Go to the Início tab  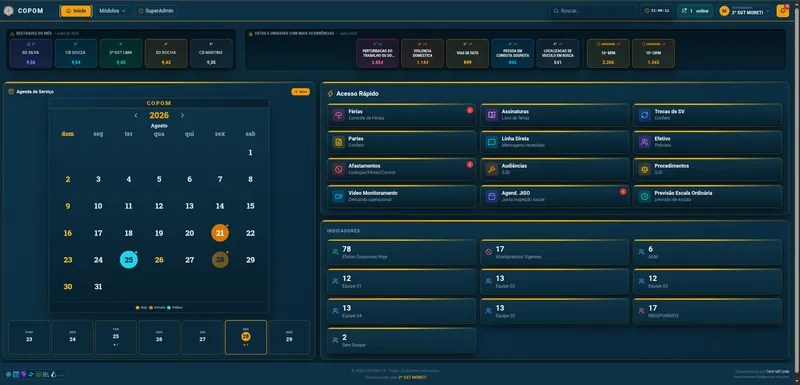(x=76, y=11)
